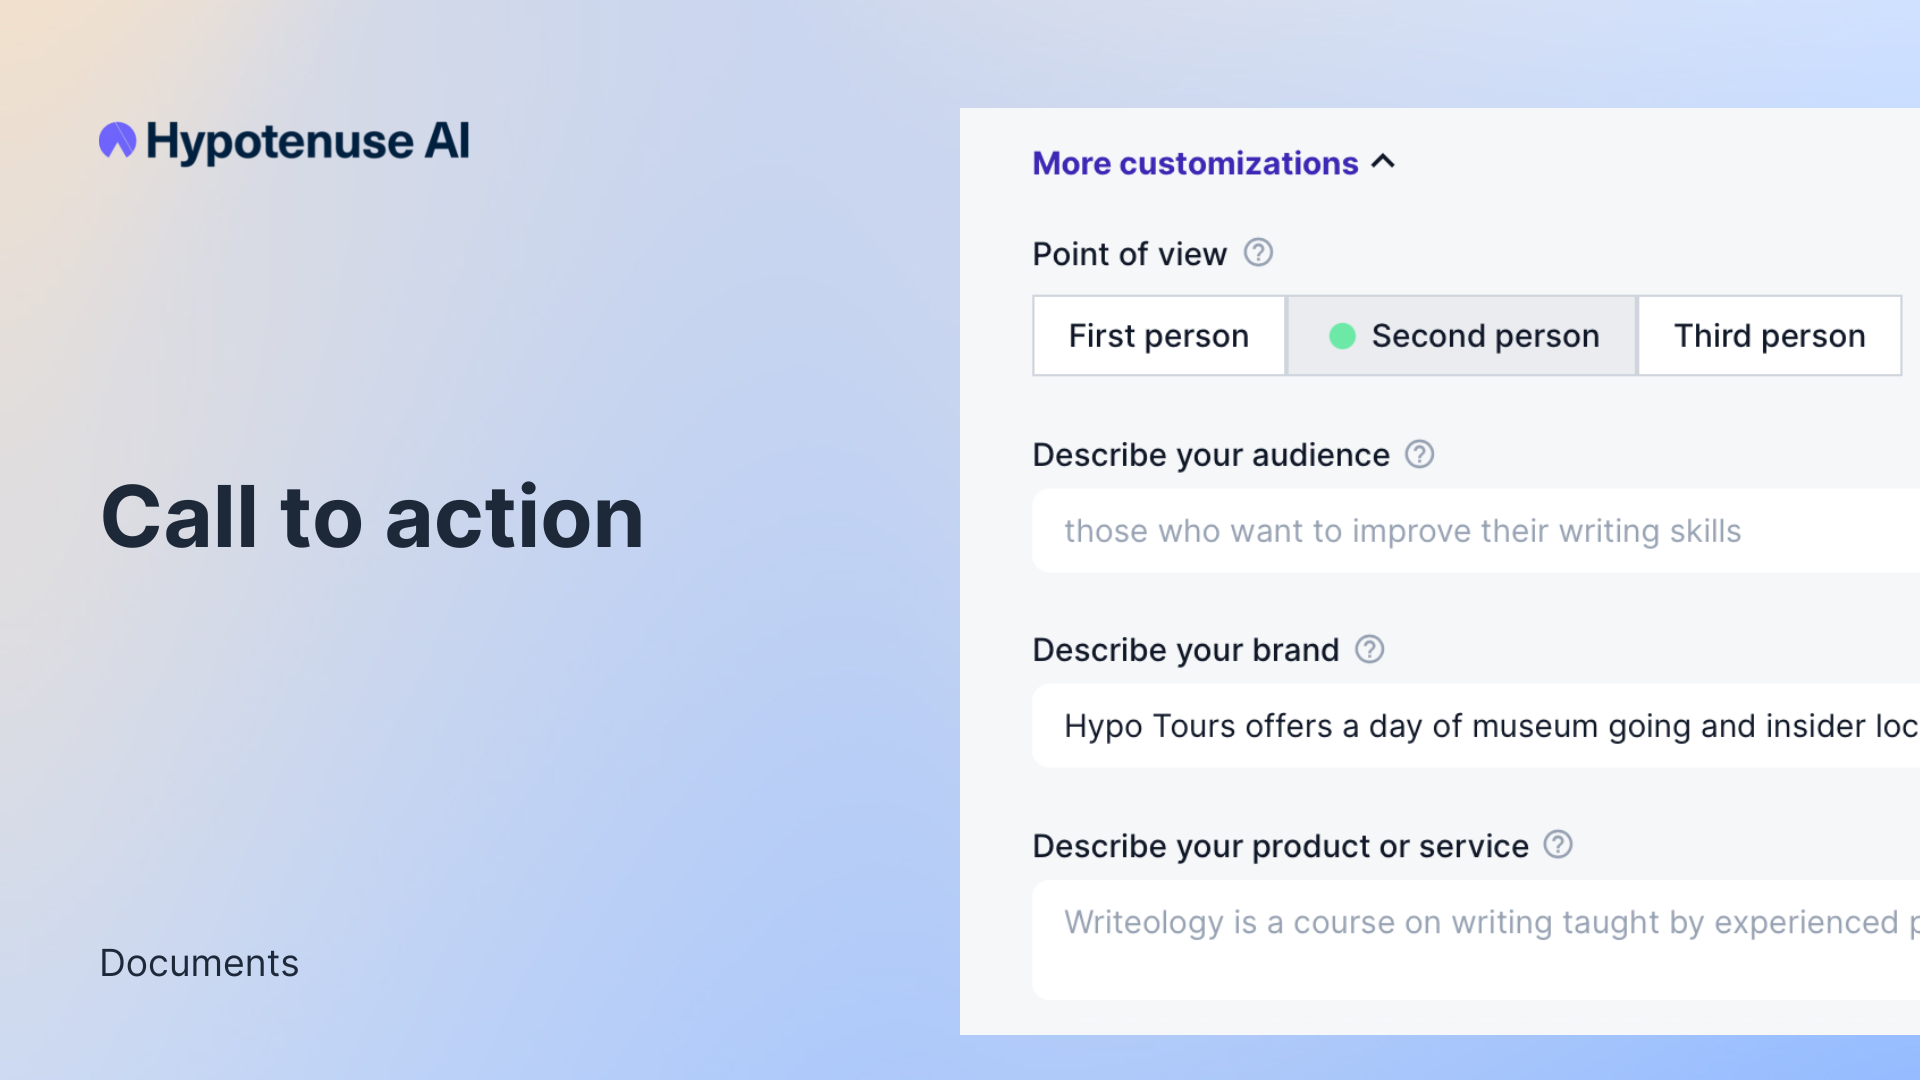Click the Describe your product or service help icon
The width and height of the screenshot is (1920, 1080).
pyautogui.click(x=1557, y=845)
